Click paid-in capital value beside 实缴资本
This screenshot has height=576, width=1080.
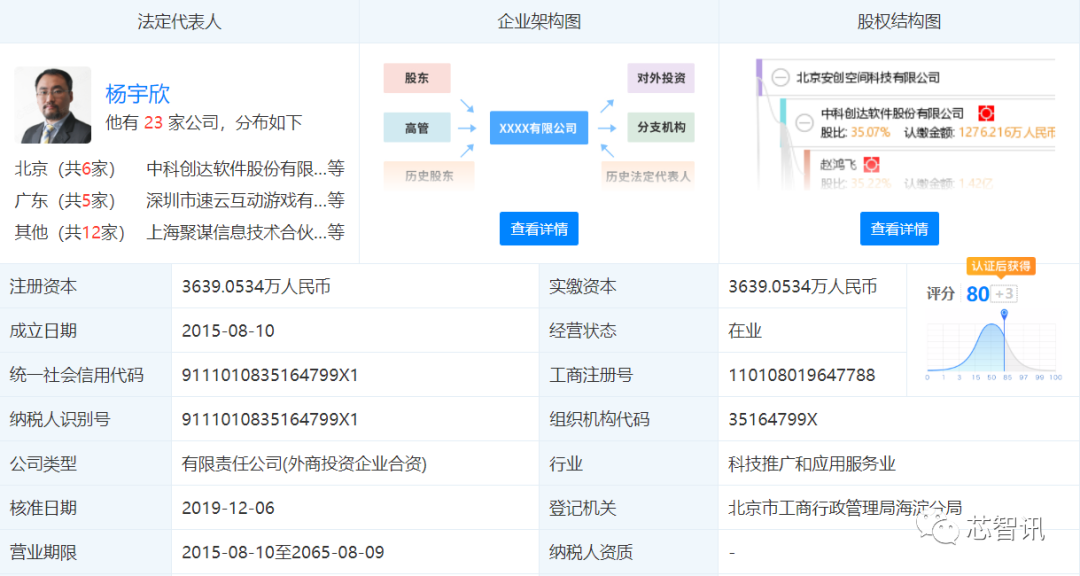point(802,287)
